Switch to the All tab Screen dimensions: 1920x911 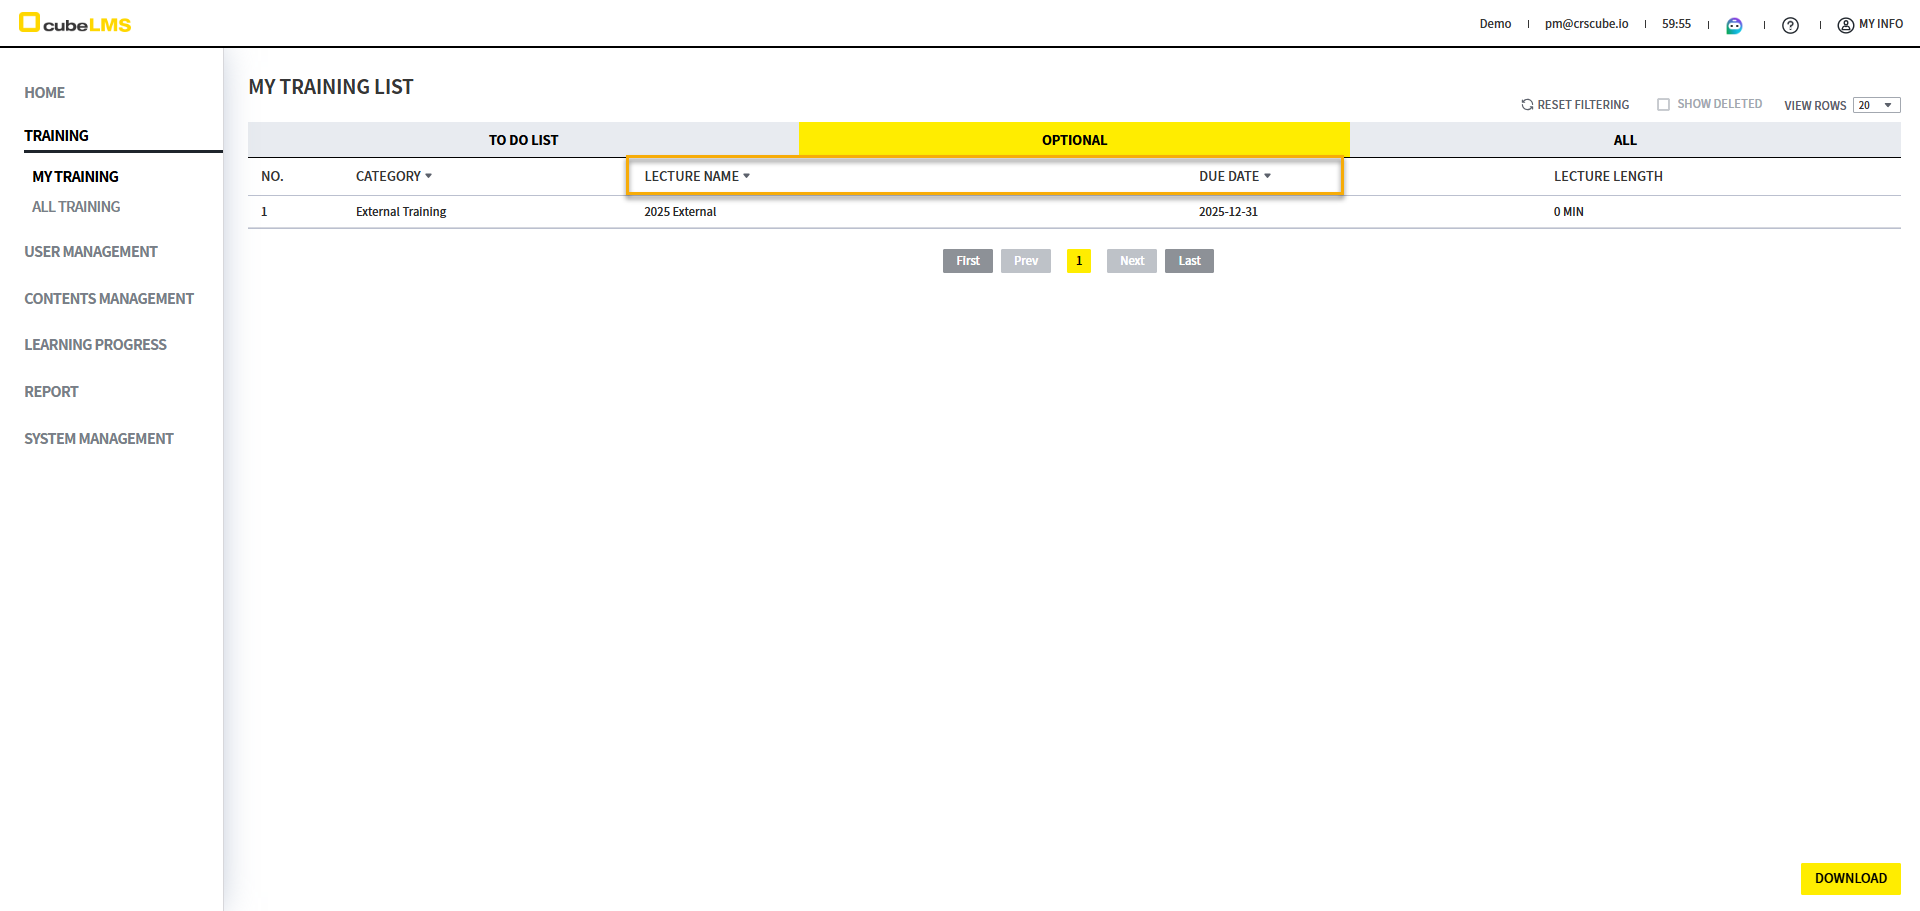pyautogui.click(x=1624, y=140)
